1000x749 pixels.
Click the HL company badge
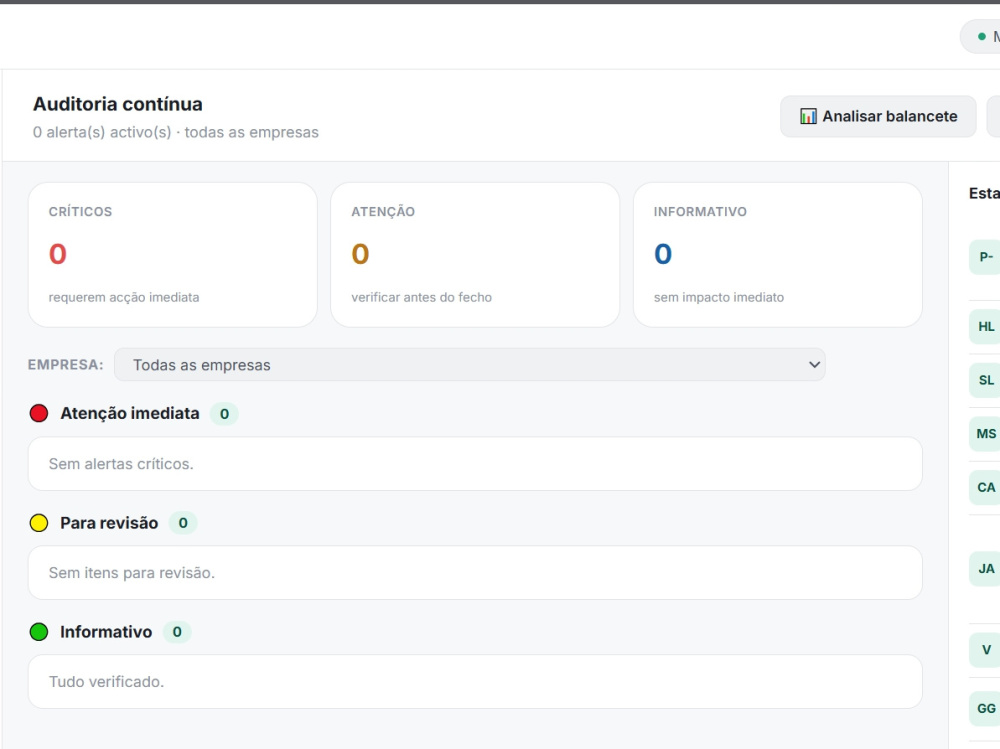click(985, 327)
